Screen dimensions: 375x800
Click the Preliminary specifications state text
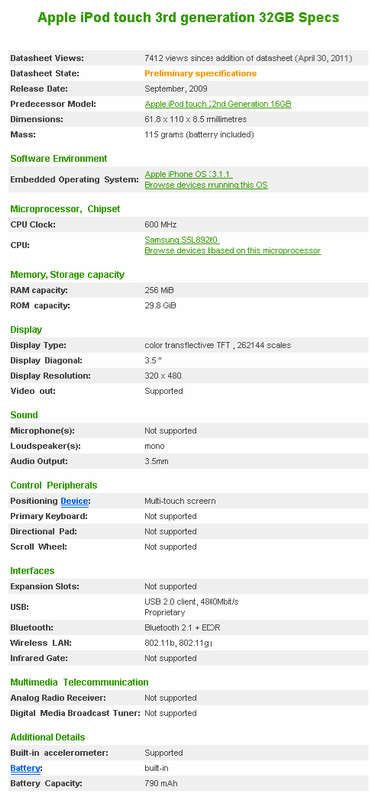(201, 73)
